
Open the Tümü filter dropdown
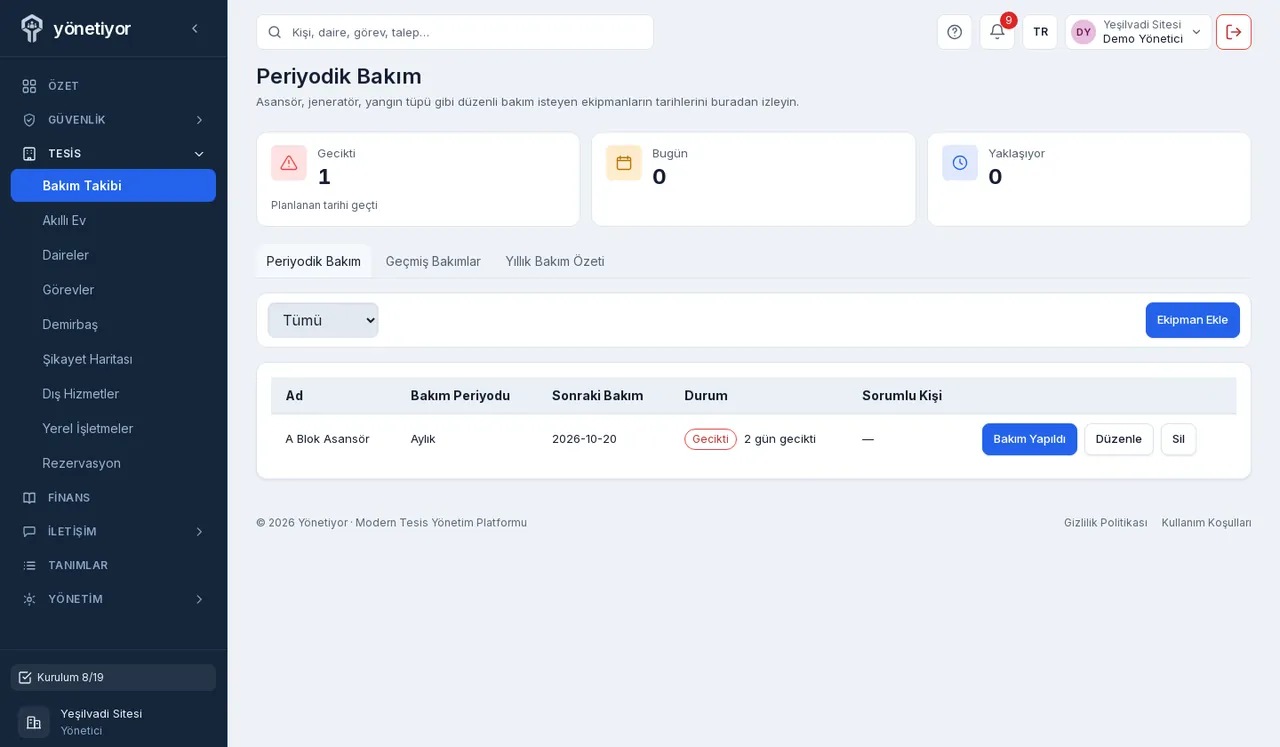coord(323,320)
